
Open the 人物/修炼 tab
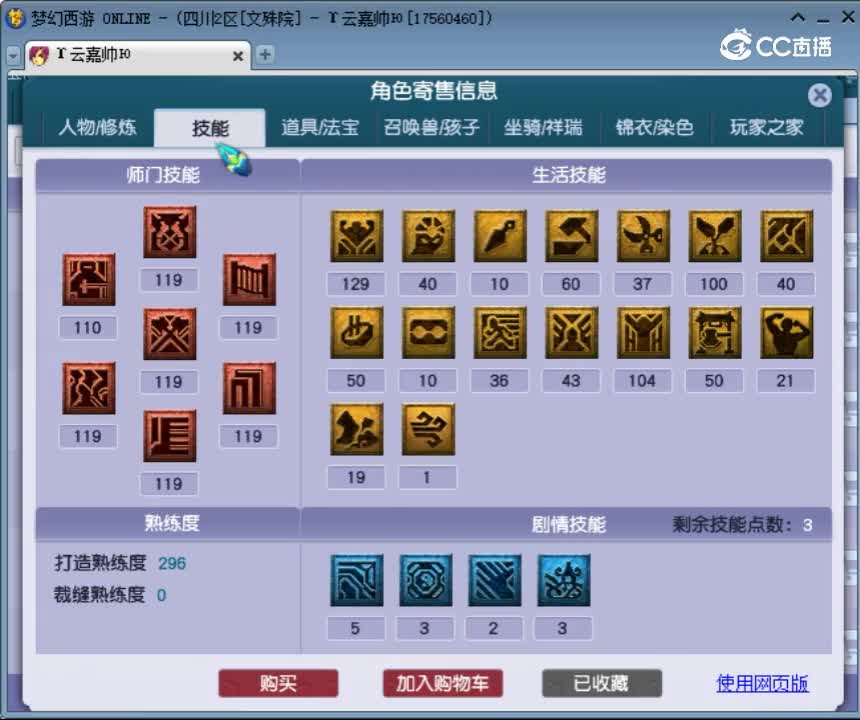click(97, 128)
